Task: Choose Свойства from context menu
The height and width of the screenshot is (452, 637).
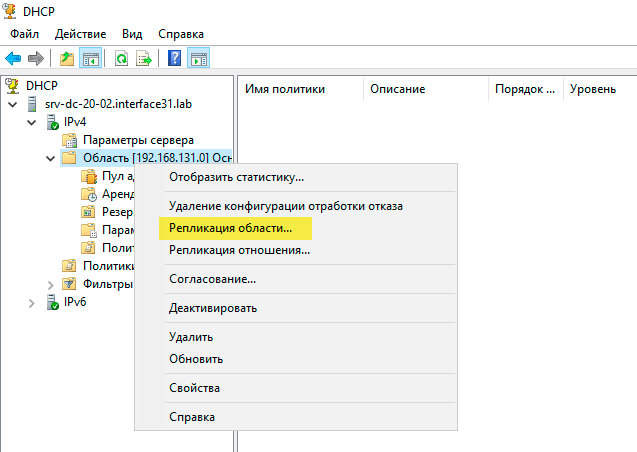Action: point(296,388)
